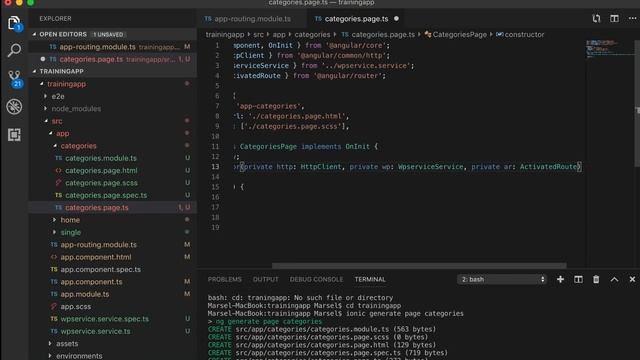Click constructor symbol in breadcrumb
640x360 pixels.
[x=520, y=35]
